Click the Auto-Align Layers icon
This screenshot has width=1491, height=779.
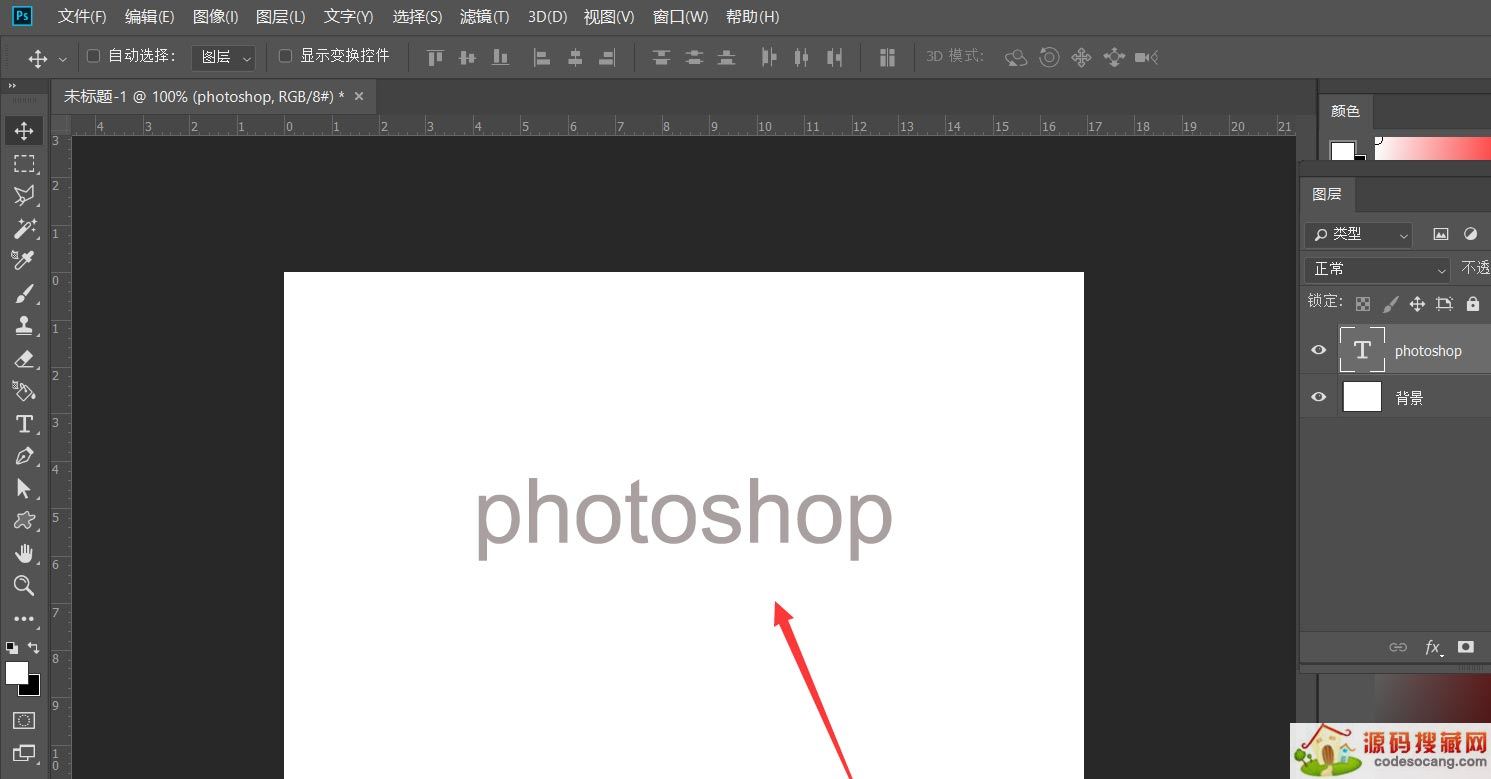tap(887, 58)
